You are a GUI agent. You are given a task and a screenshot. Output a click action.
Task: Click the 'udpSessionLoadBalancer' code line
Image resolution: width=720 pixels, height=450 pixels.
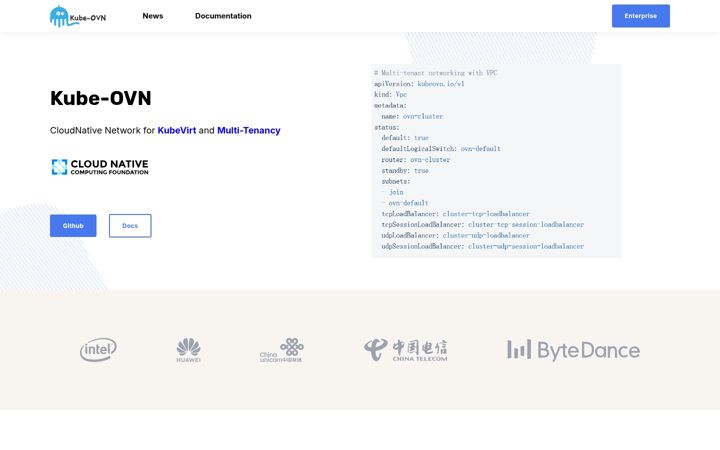pyautogui.click(x=483, y=247)
